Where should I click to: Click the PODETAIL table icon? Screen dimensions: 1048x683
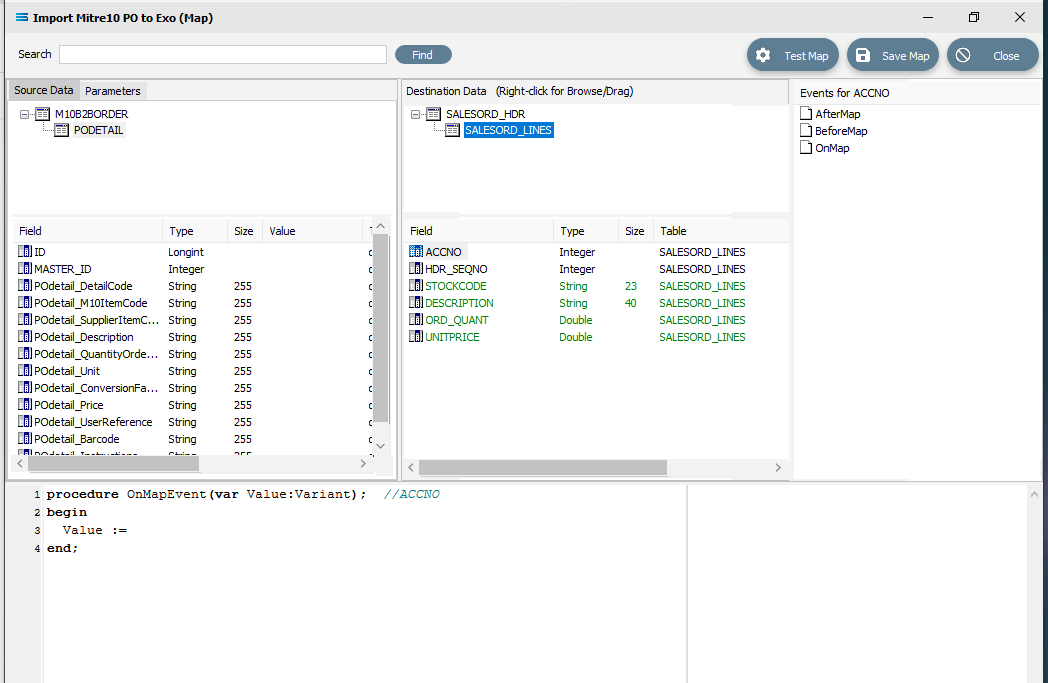(x=61, y=130)
